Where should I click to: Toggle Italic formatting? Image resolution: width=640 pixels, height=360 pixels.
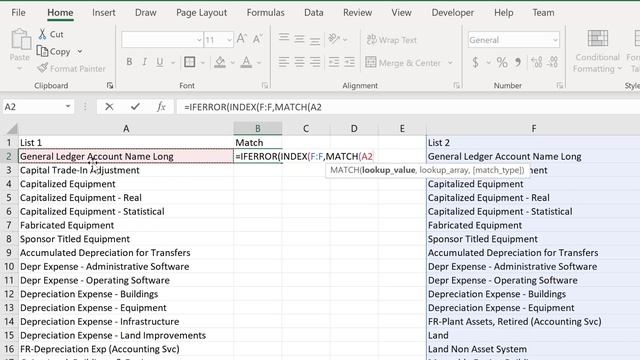tap(144, 62)
